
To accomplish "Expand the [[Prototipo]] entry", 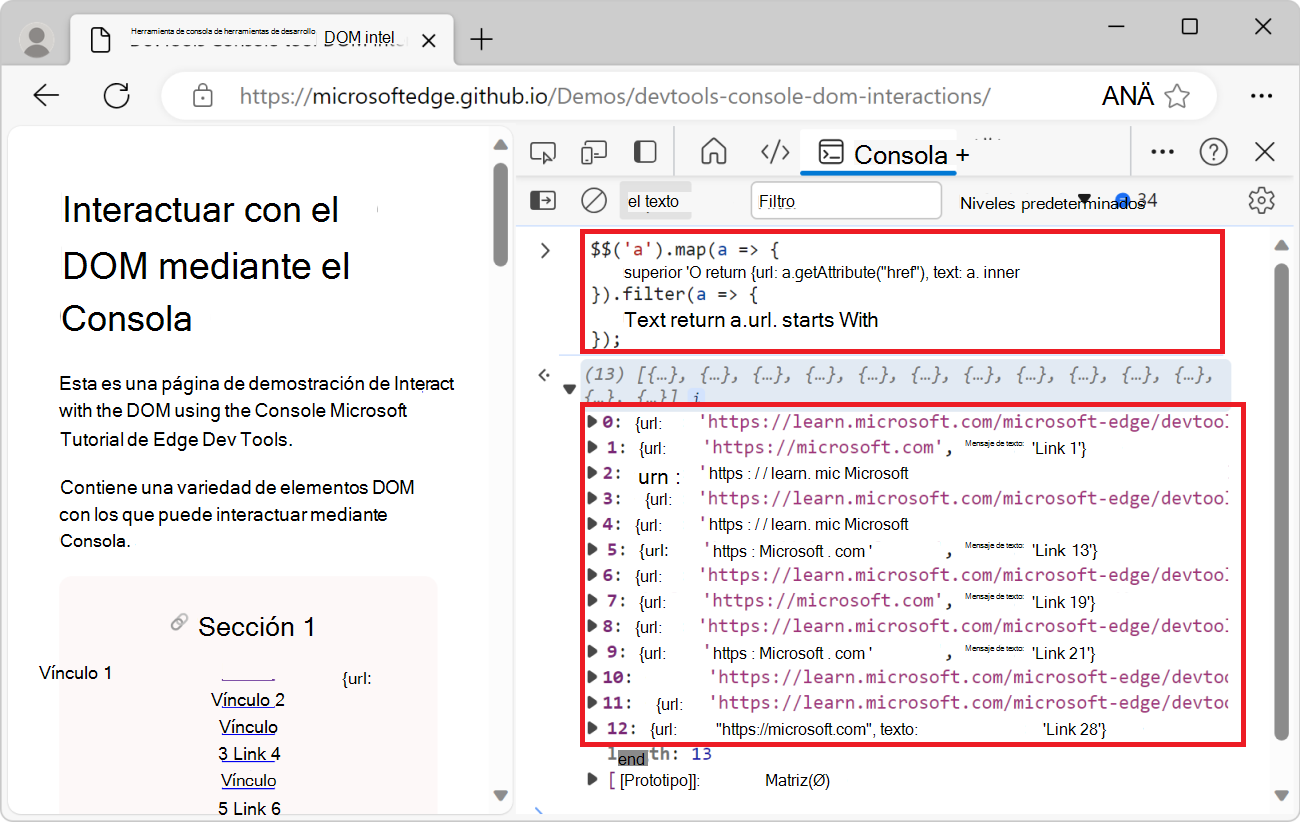I will (592, 780).
